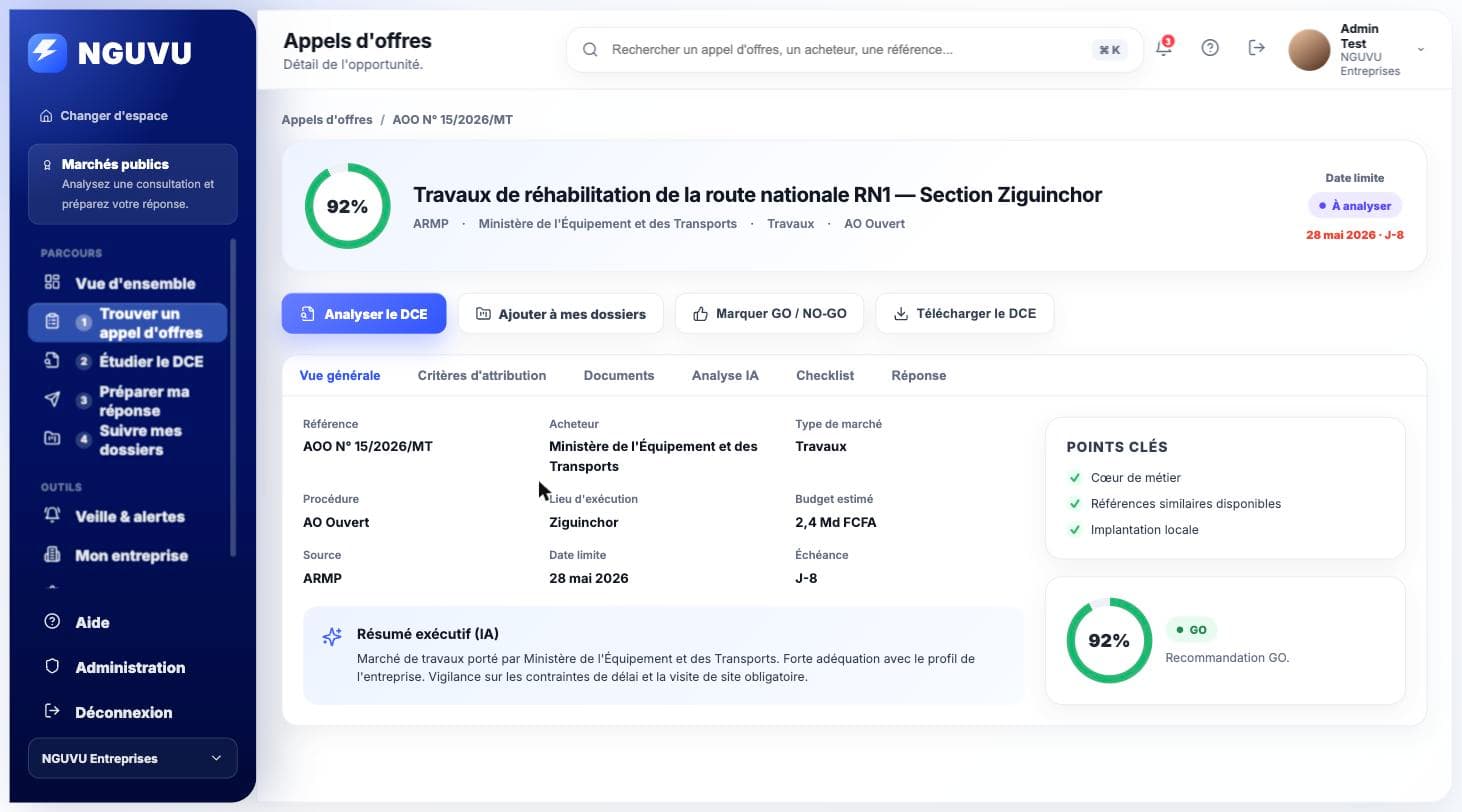Viewport: 1462px width, 812px height.
Task: Expand the NGUVU Entreprises workspace dropdown
Action: click(x=133, y=758)
